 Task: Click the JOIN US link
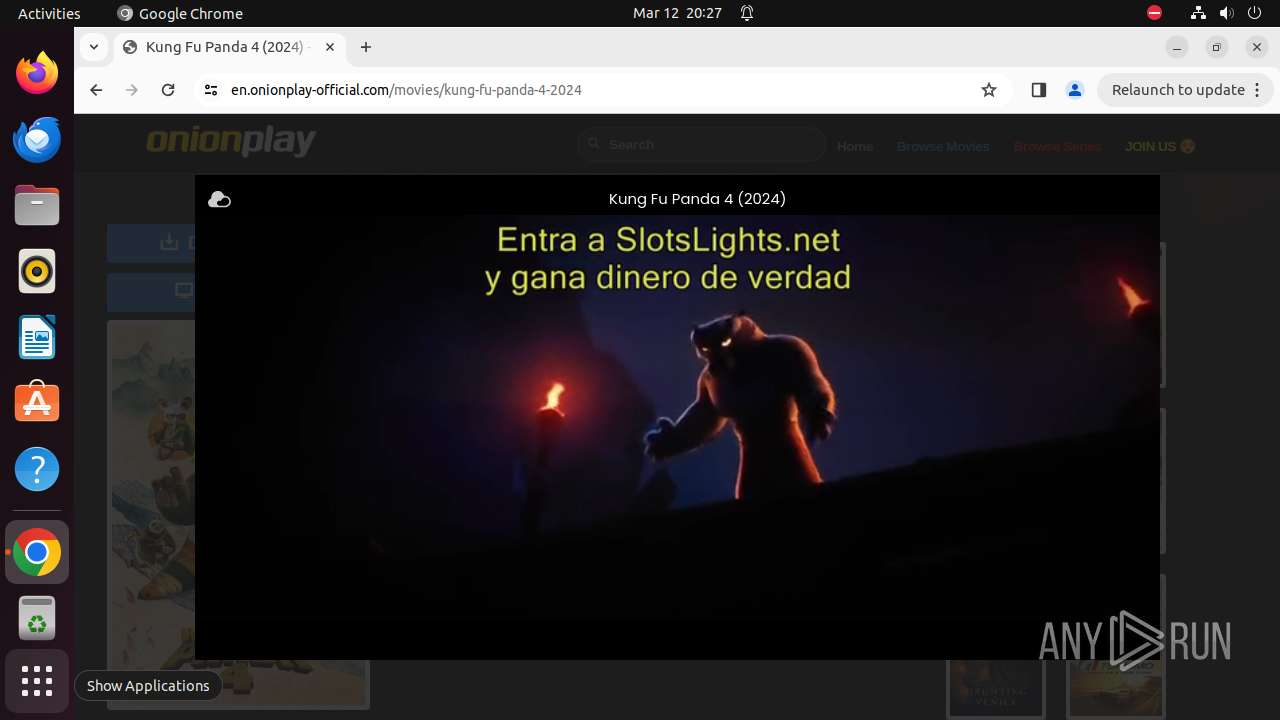1160,146
